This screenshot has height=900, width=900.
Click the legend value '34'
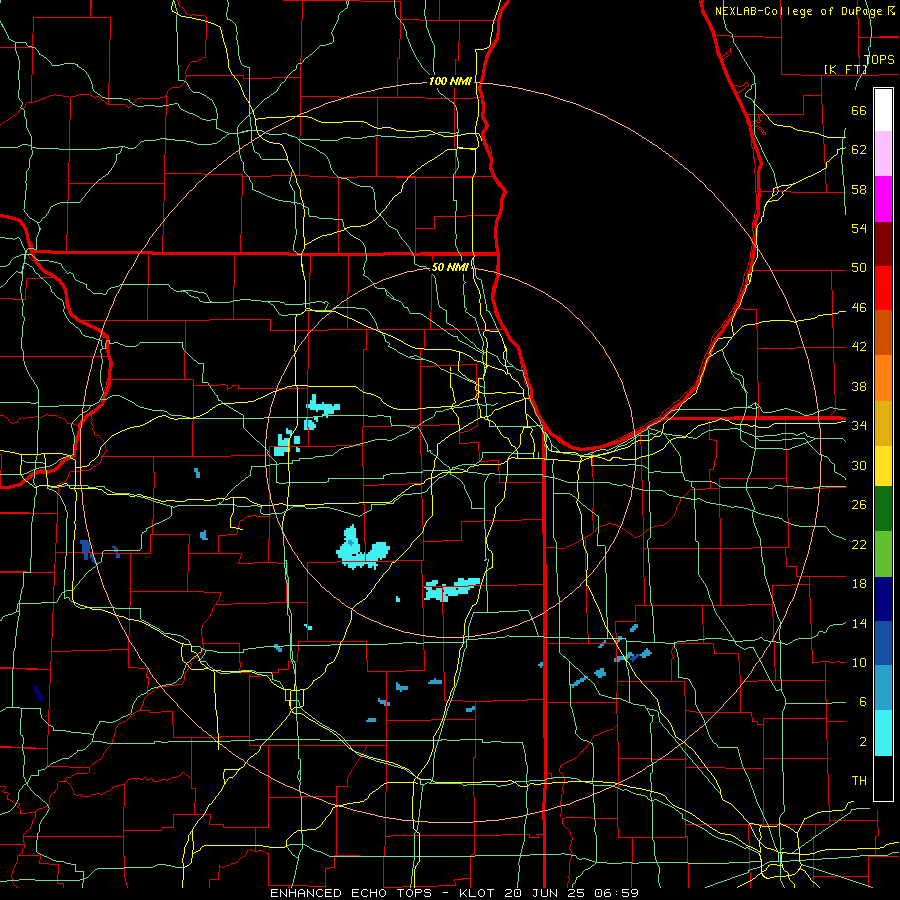(x=859, y=425)
